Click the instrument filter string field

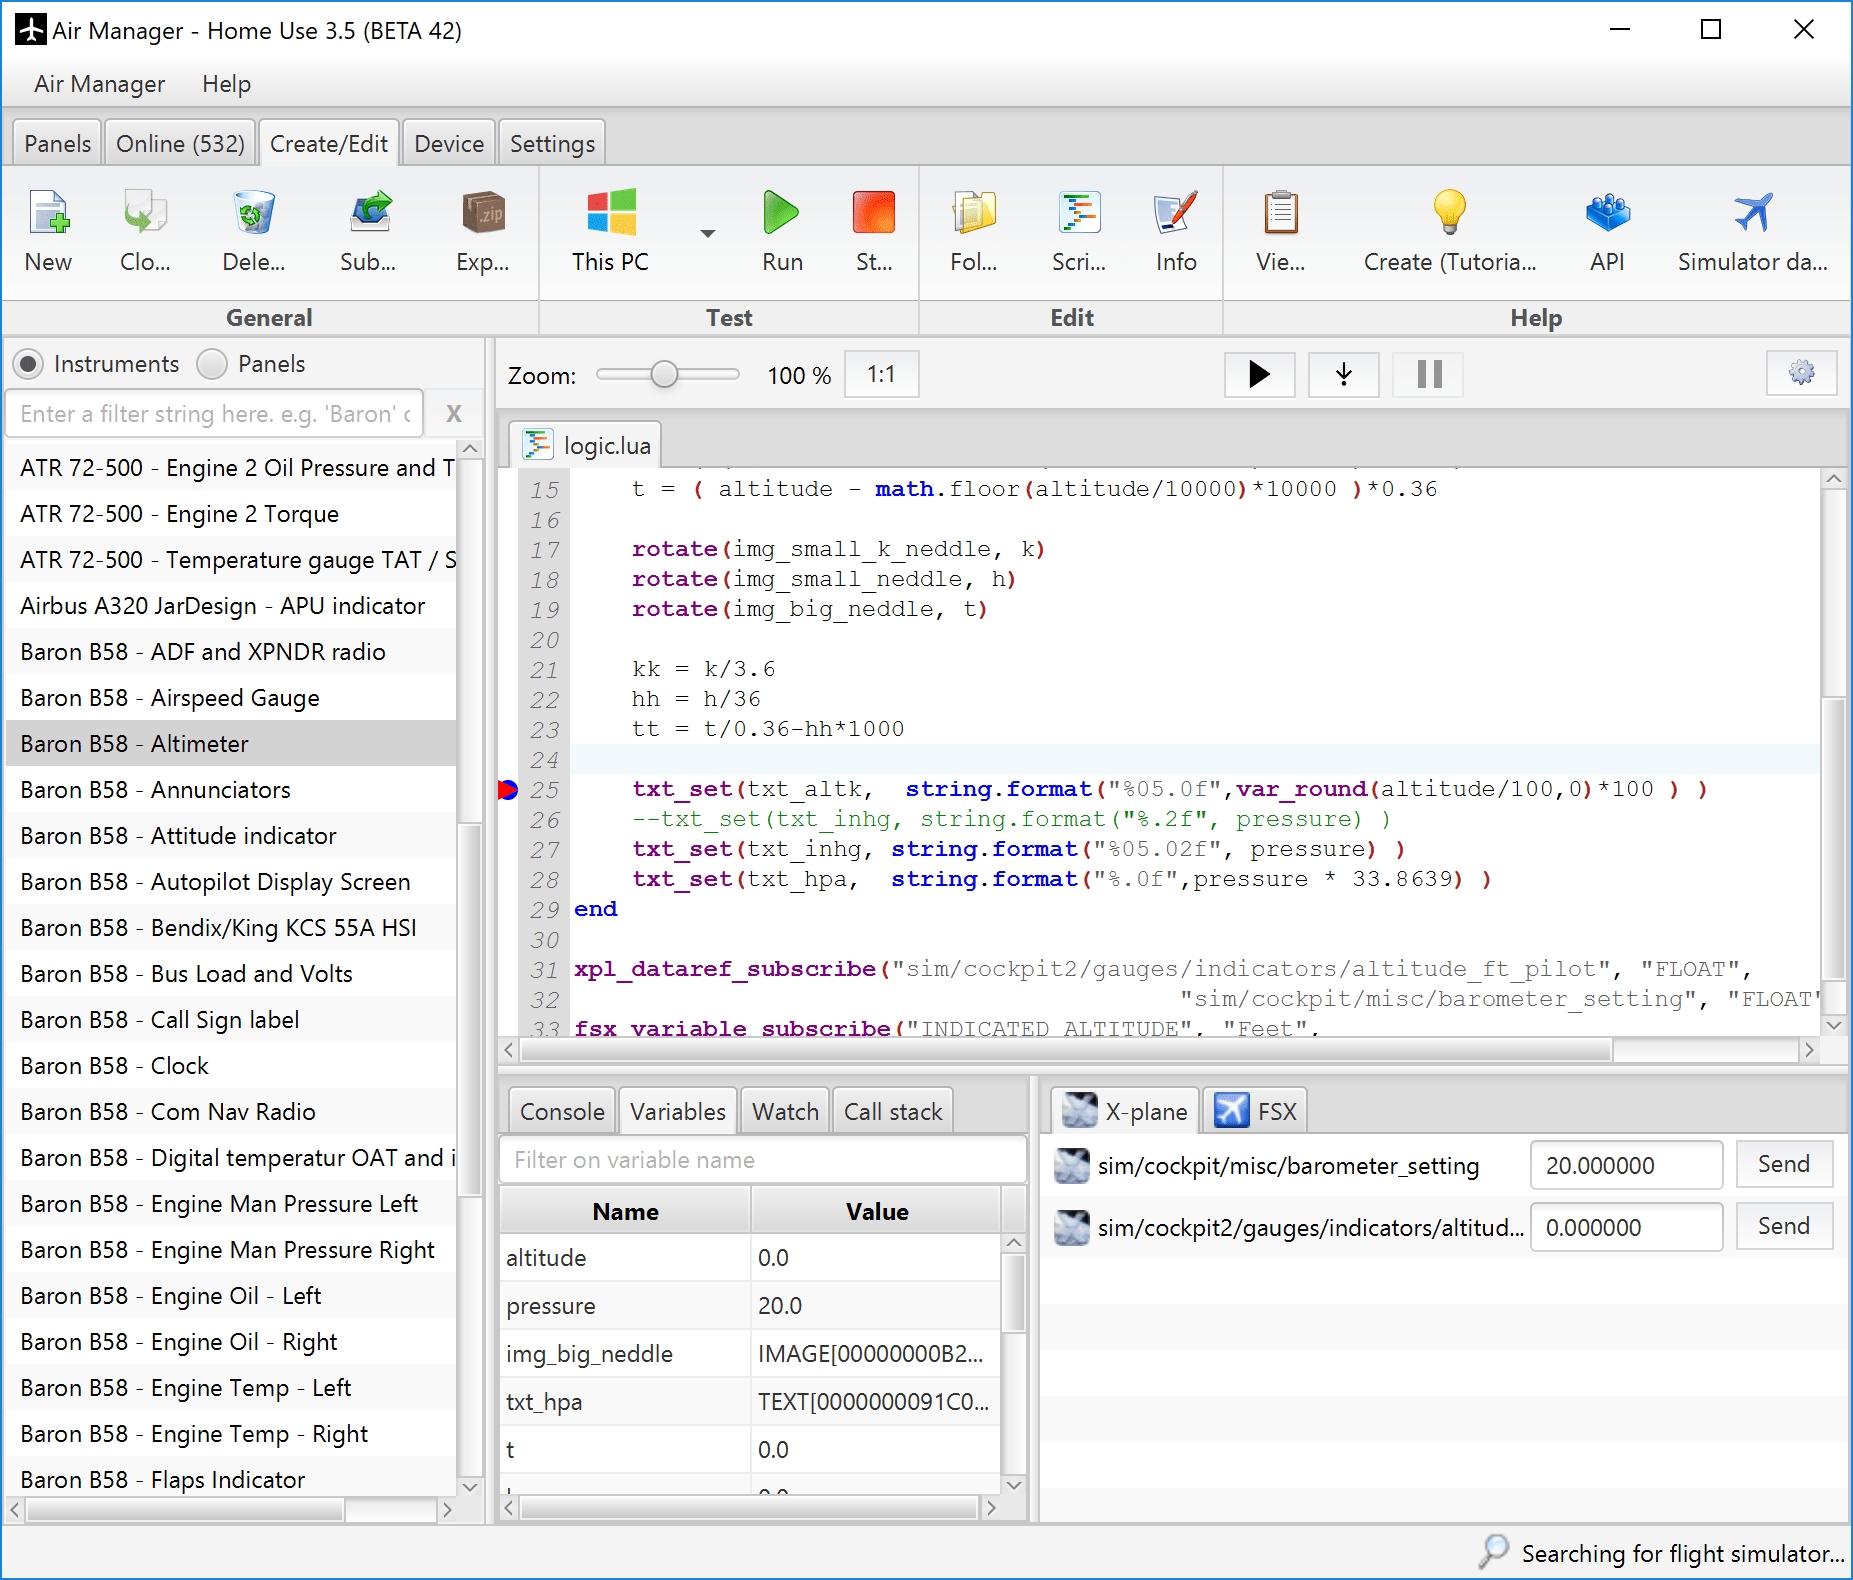click(215, 414)
